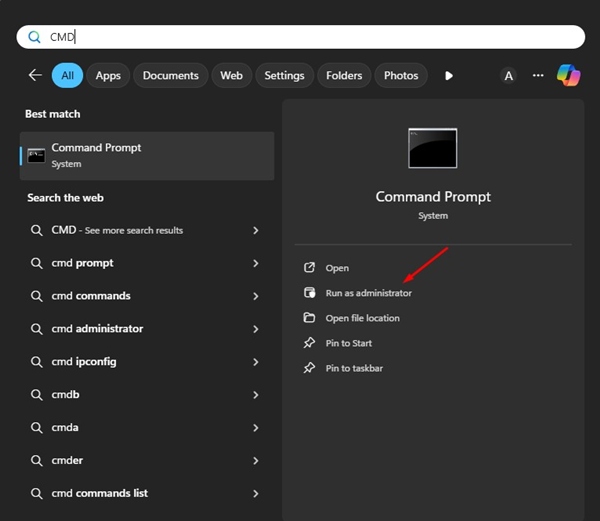
Task: Click the pin icon beside Pin to Start
Action: coord(309,343)
